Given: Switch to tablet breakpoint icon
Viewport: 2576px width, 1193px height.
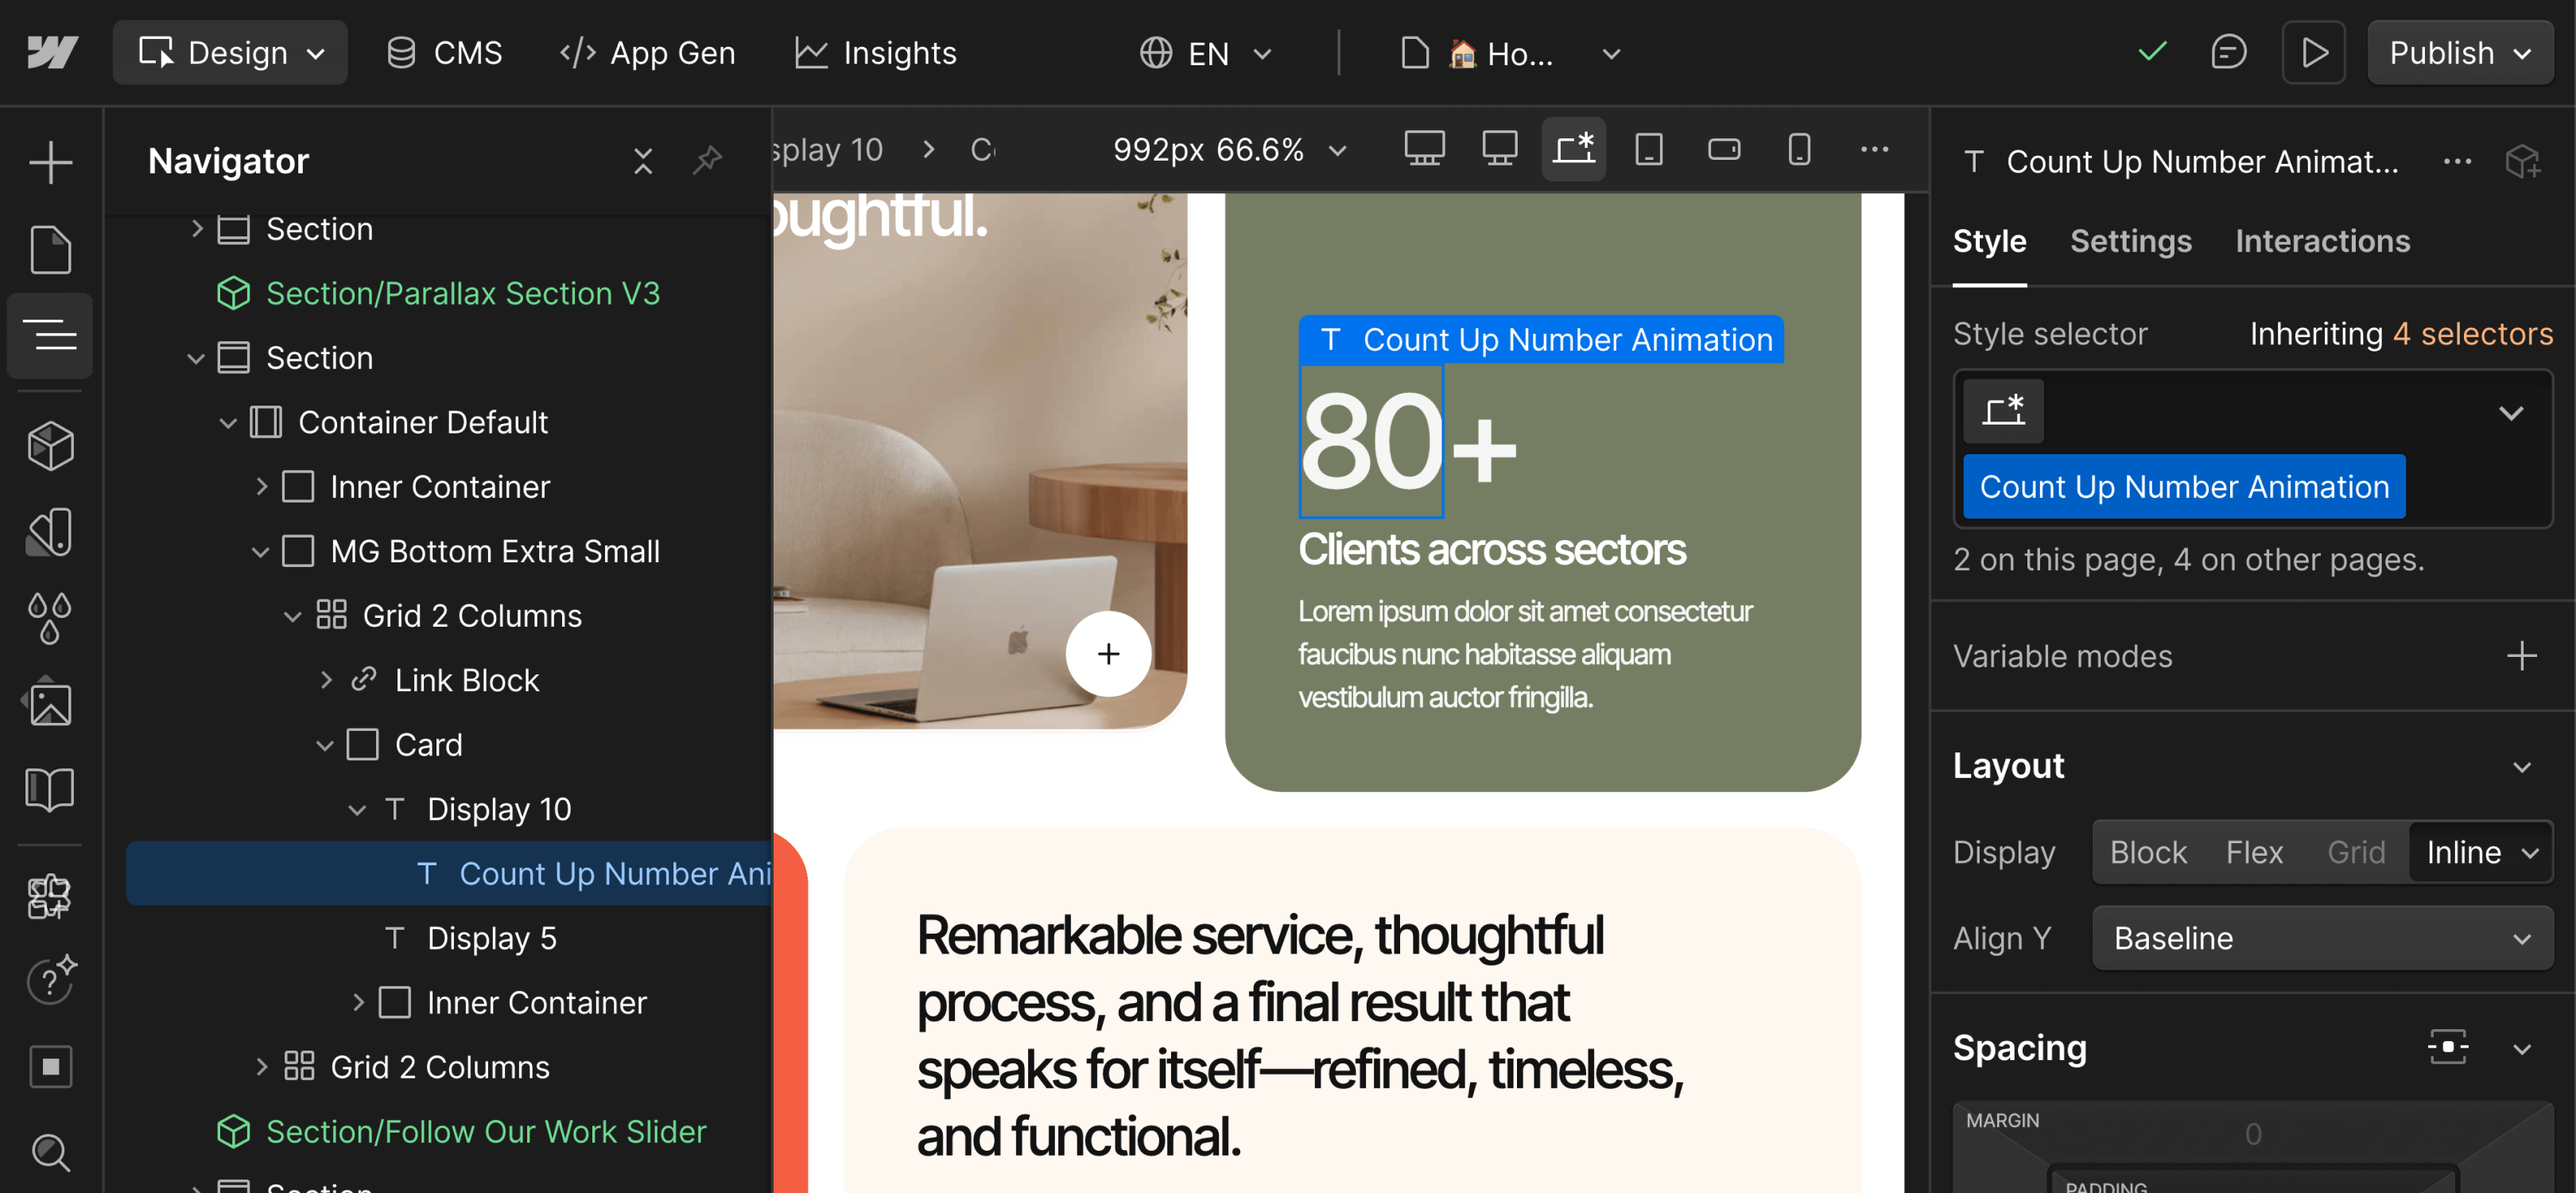Looking at the screenshot, I should click(x=1649, y=149).
